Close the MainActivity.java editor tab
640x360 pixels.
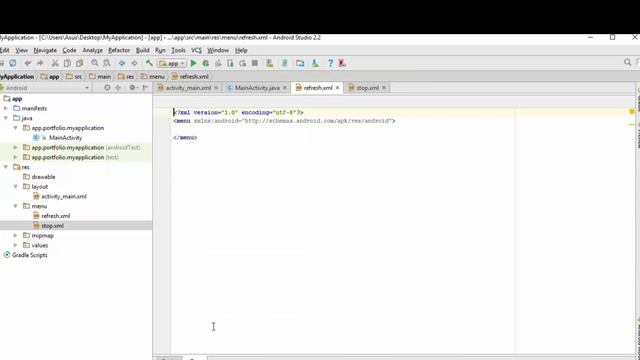pyautogui.click(x=285, y=88)
